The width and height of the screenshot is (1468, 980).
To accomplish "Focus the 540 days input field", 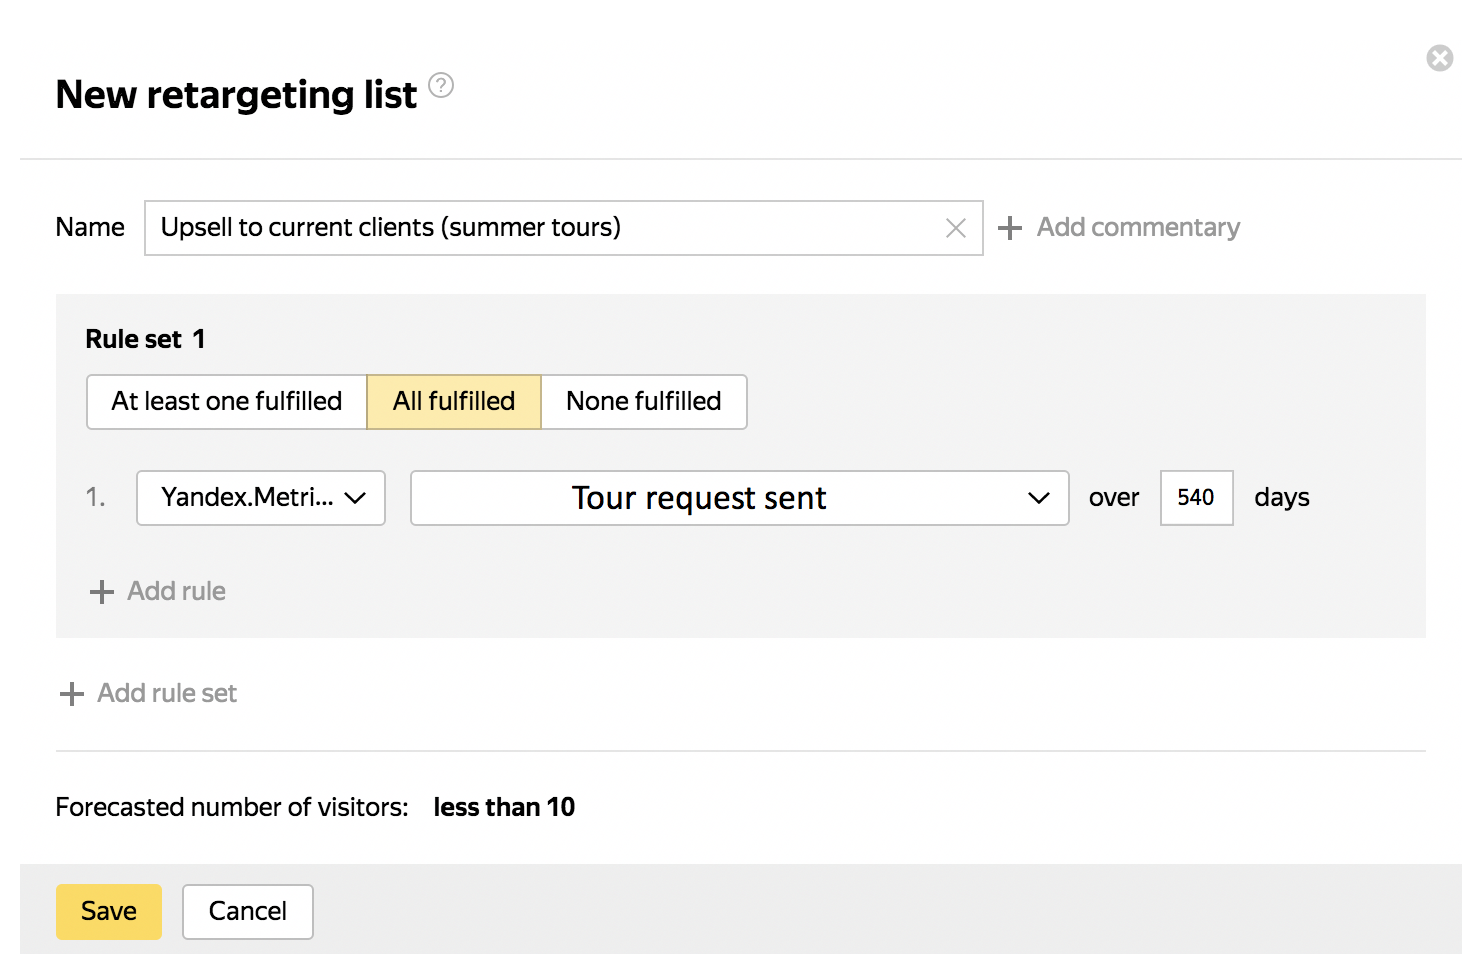I will tap(1196, 498).
